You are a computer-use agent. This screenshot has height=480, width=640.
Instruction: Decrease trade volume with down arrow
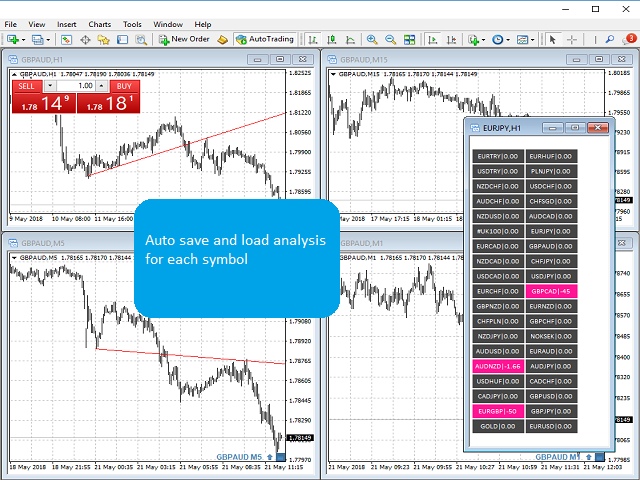(x=50, y=86)
